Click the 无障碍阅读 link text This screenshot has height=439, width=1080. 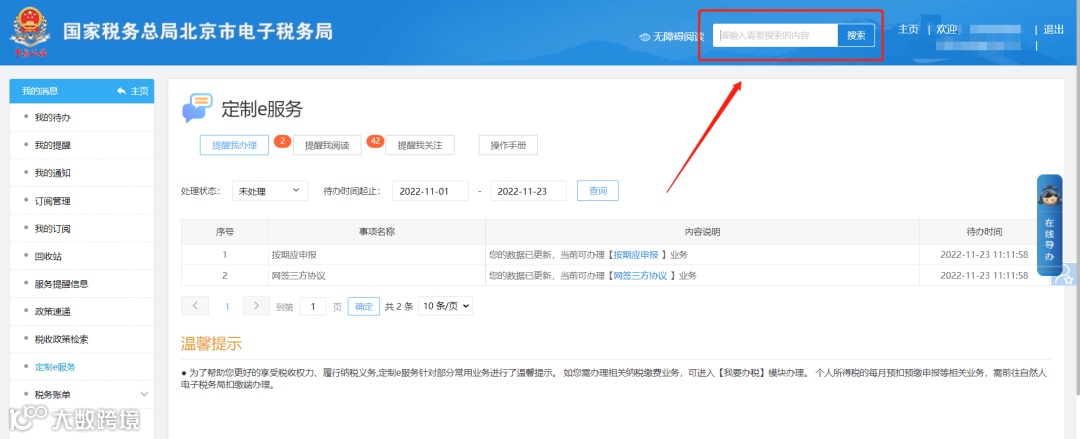click(x=678, y=37)
